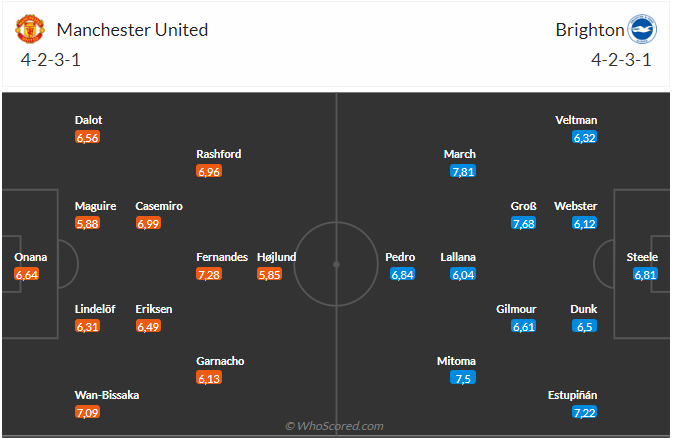Click the Brighton club crest
Viewport: 677px width, 438px height.
point(641,29)
